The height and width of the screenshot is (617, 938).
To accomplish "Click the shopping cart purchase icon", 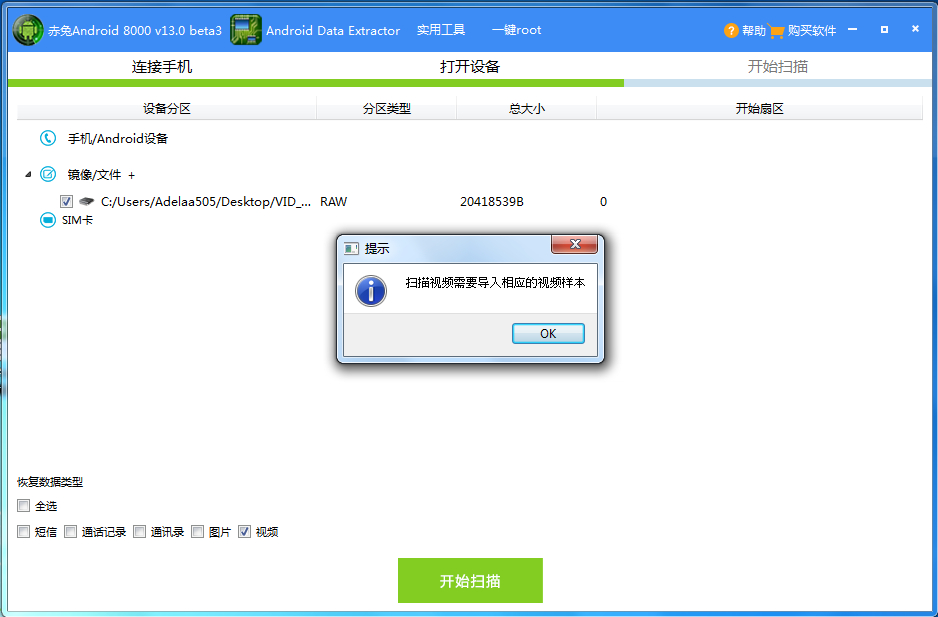I will coord(776,31).
